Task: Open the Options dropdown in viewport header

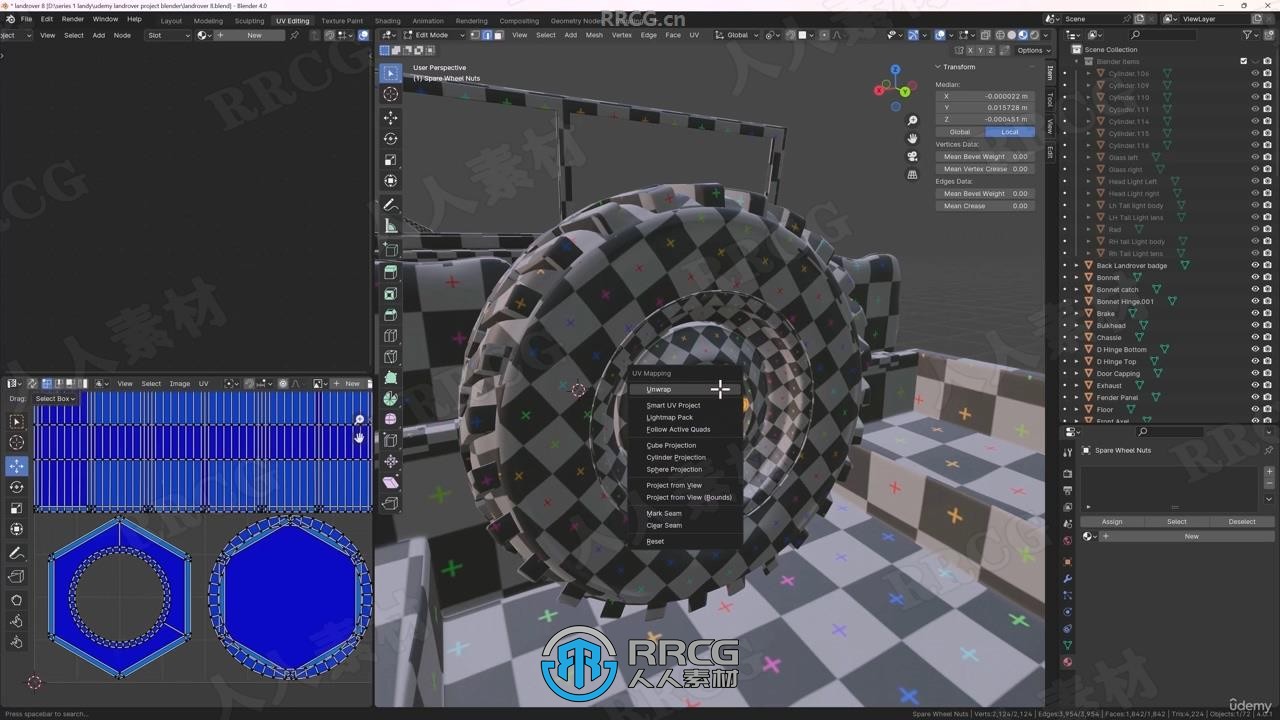Action: point(1032,50)
